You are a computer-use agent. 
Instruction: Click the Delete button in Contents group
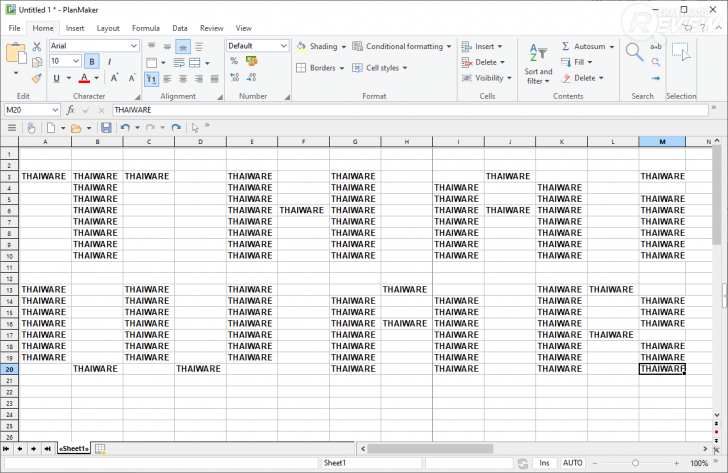click(x=582, y=78)
